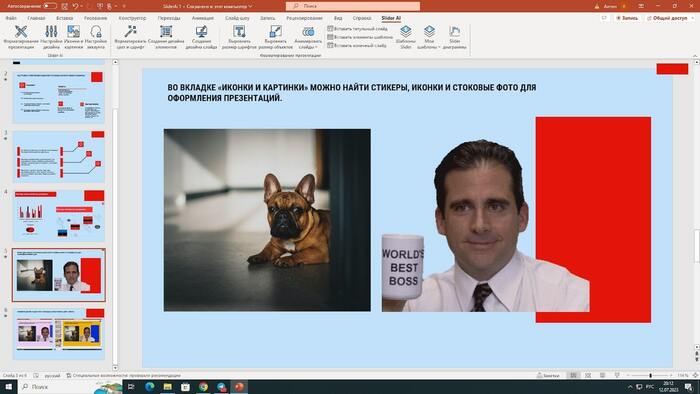
Task: Click the русский language indicator in the status bar
Action: [52, 376]
